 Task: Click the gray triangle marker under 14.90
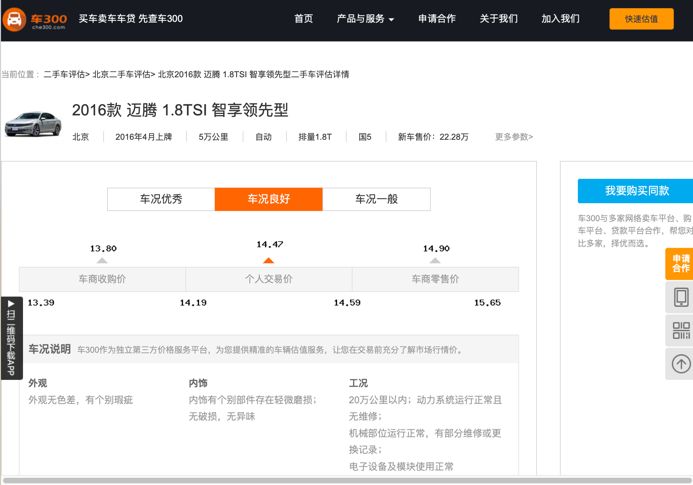[435, 260]
